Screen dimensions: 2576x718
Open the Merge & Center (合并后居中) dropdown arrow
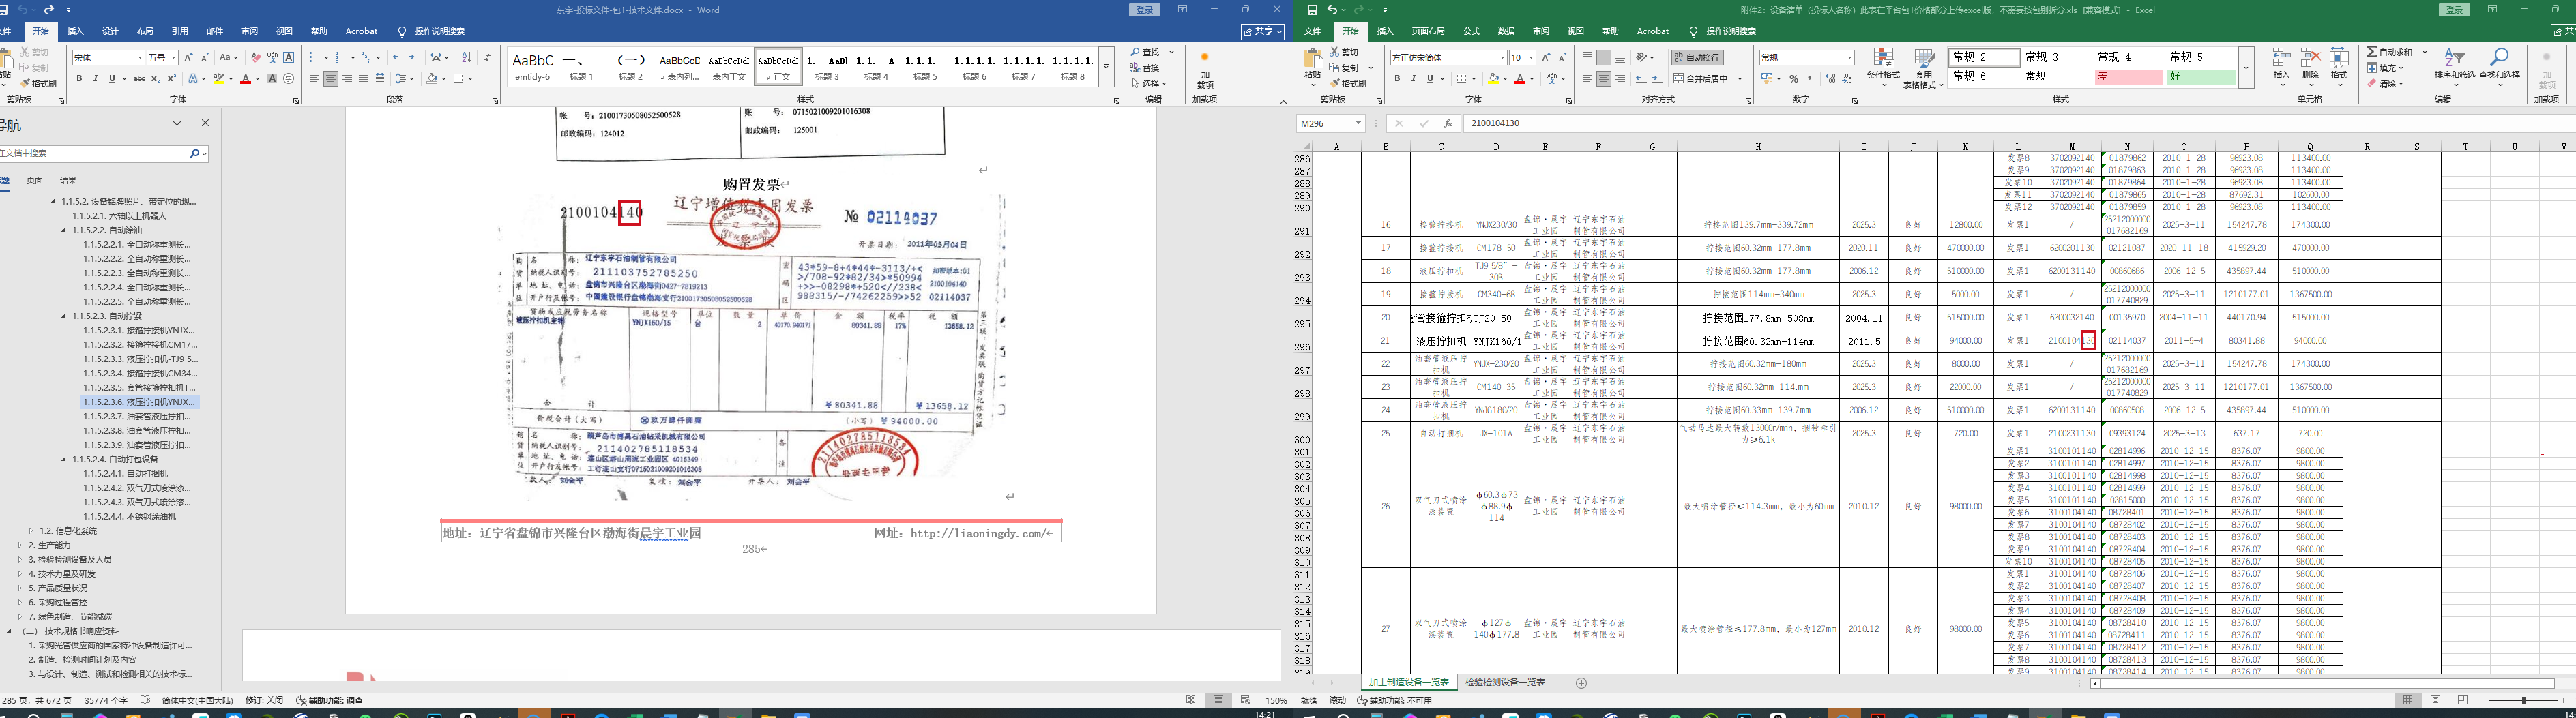click(x=1740, y=78)
